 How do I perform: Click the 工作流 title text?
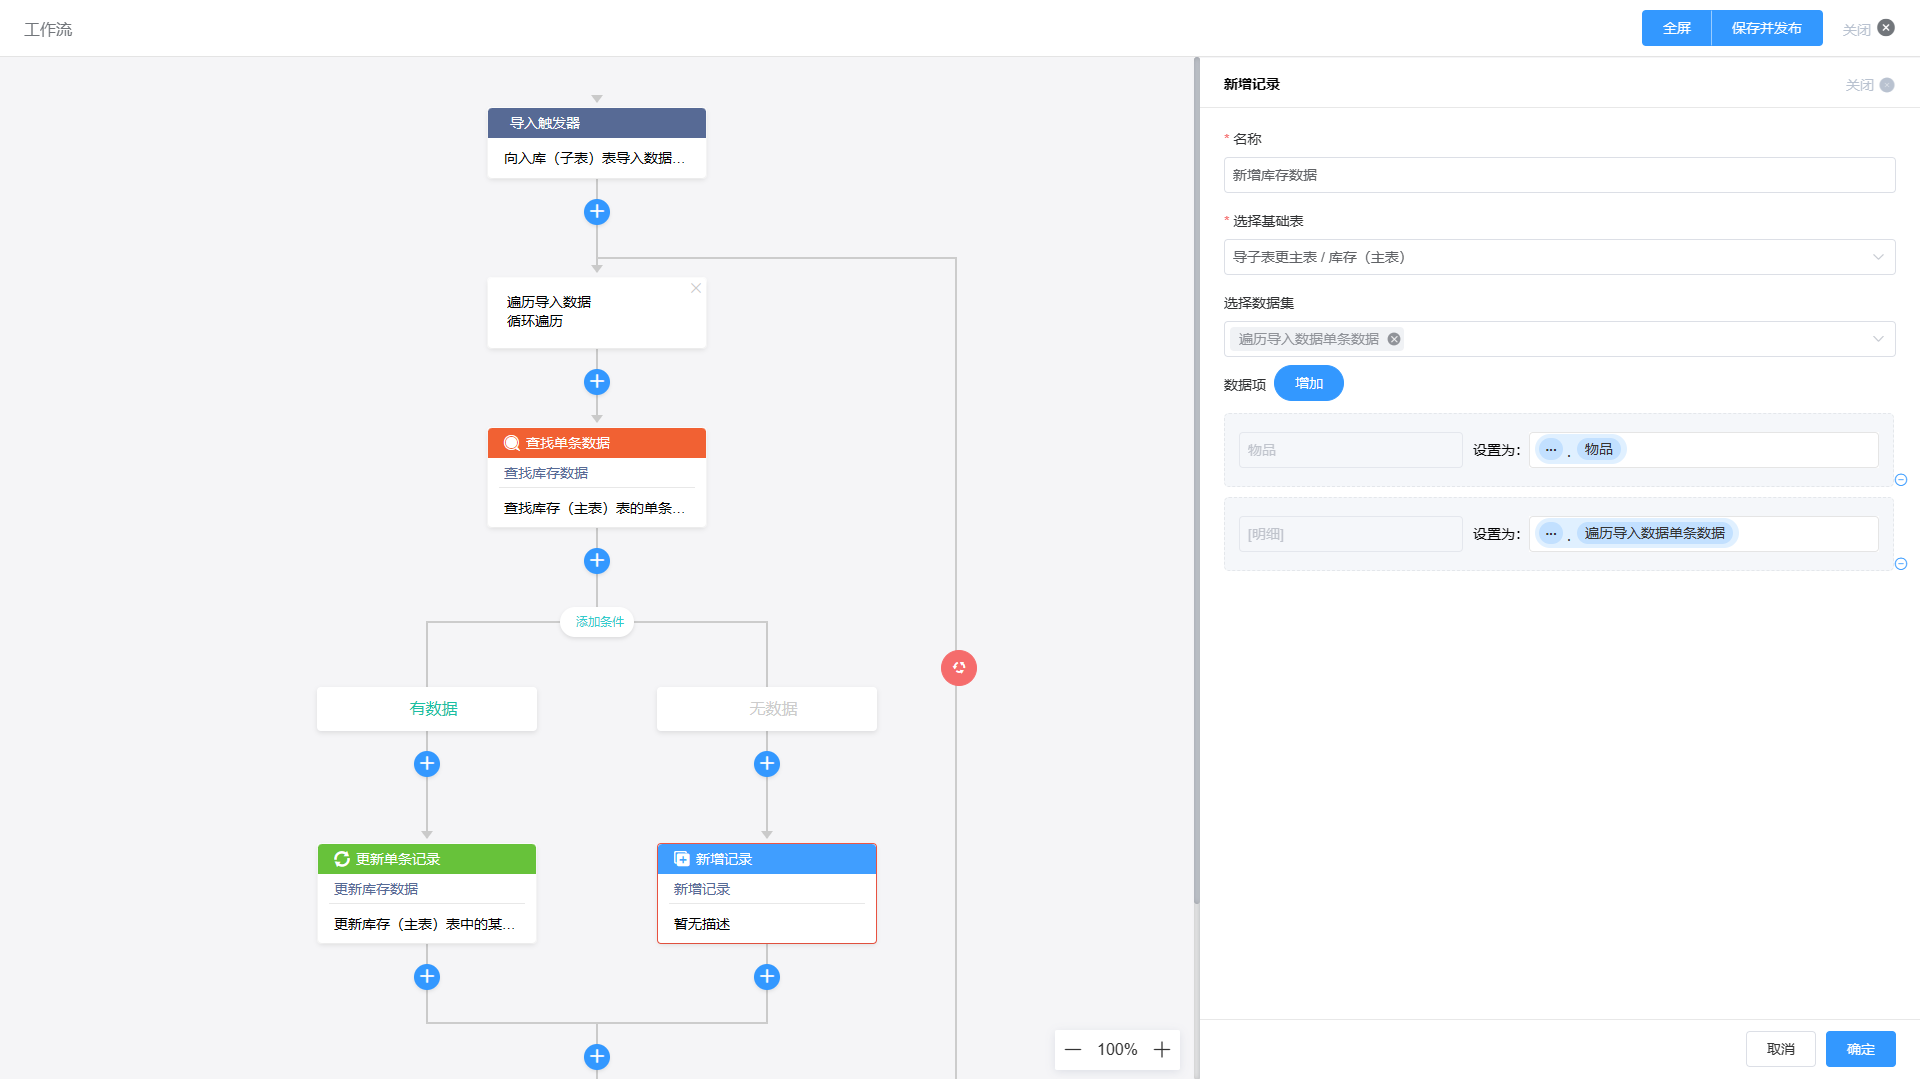(48, 29)
